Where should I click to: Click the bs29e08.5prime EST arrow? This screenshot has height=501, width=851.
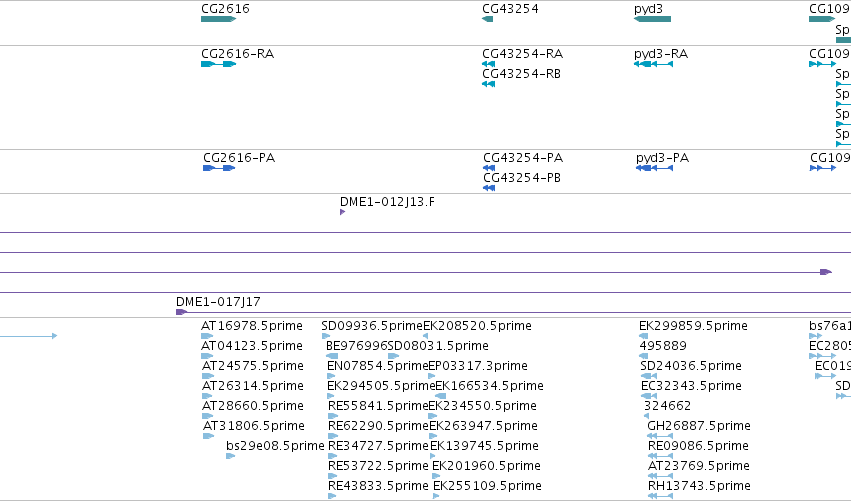[x=231, y=456]
